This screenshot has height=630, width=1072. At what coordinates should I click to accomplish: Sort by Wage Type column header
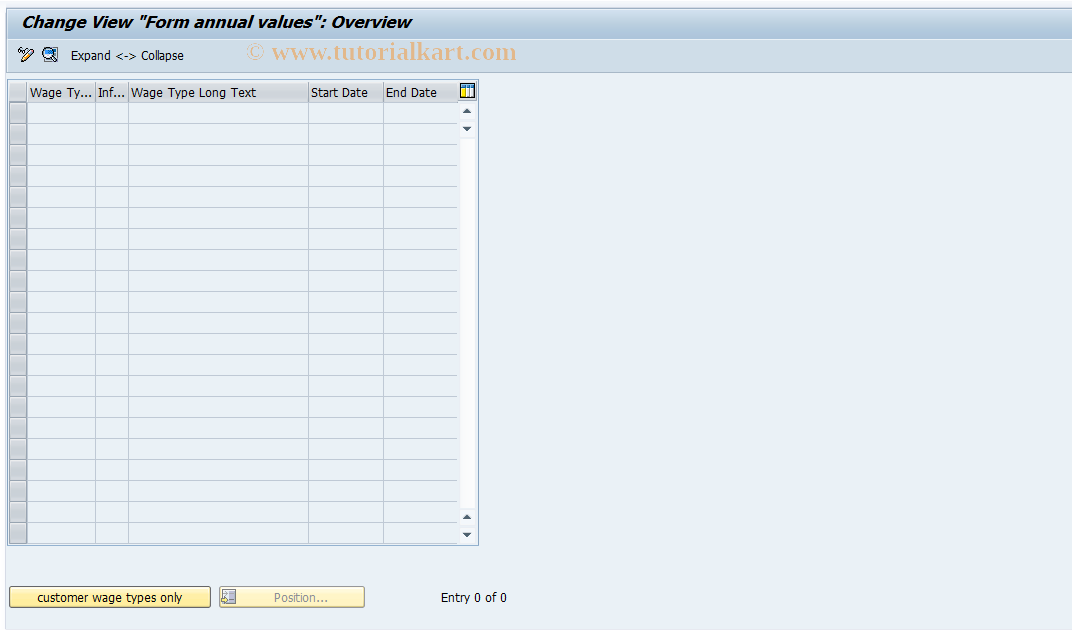coord(61,92)
